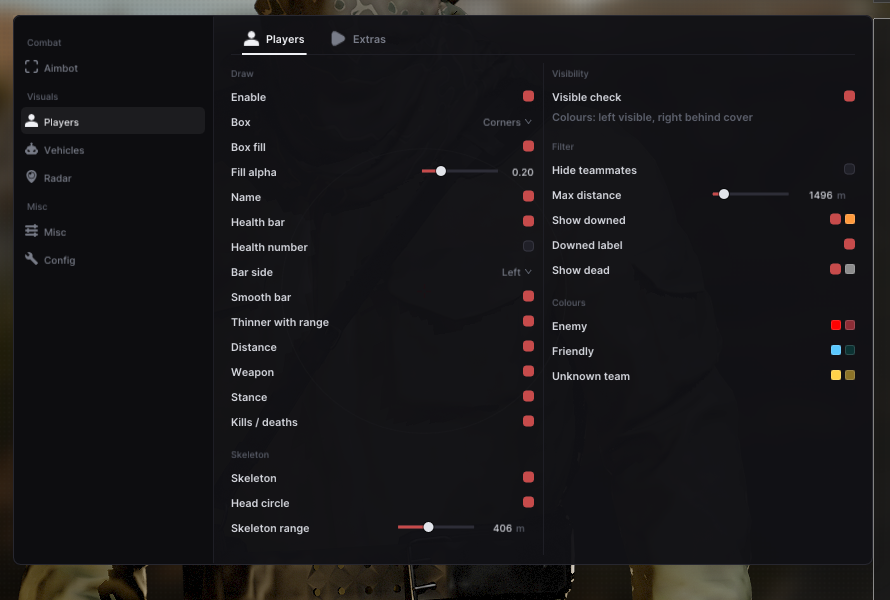Viewport: 890px width, 600px height.
Task: Click the Vehicles icon in the sidebar
Action: coord(32,149)
